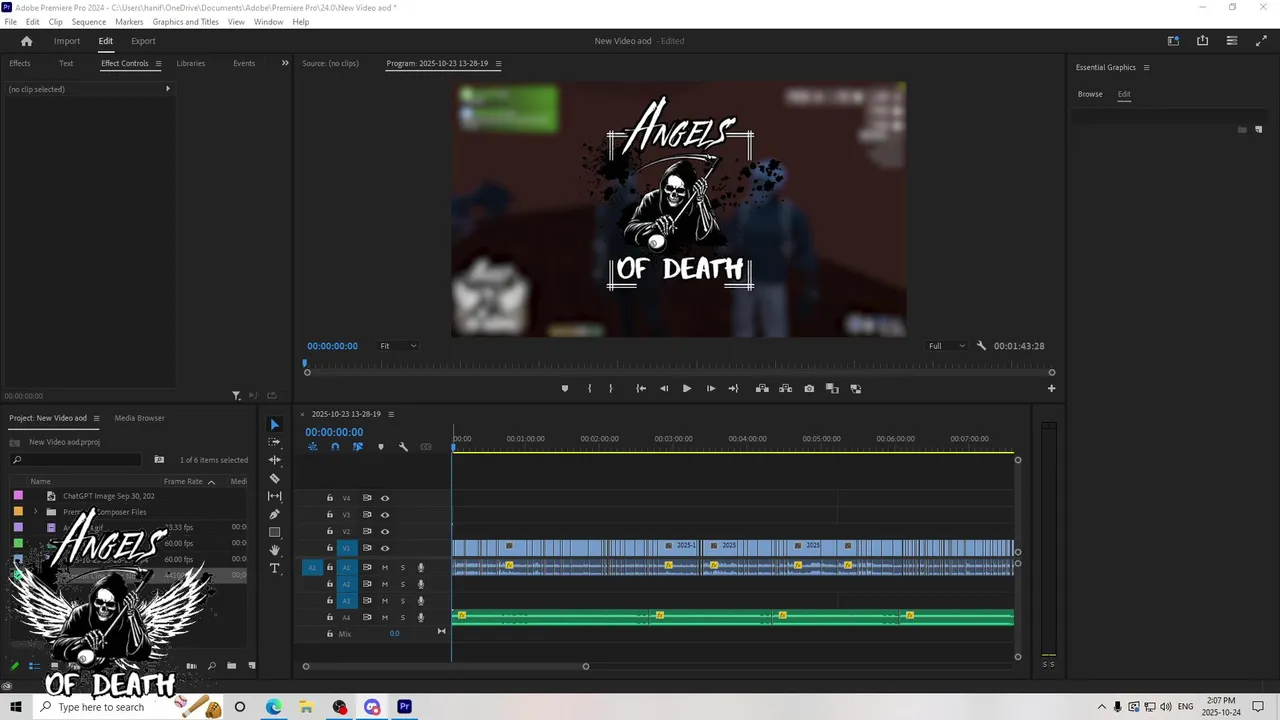Expand the no clip selected arrow

(x=167, y=89)
